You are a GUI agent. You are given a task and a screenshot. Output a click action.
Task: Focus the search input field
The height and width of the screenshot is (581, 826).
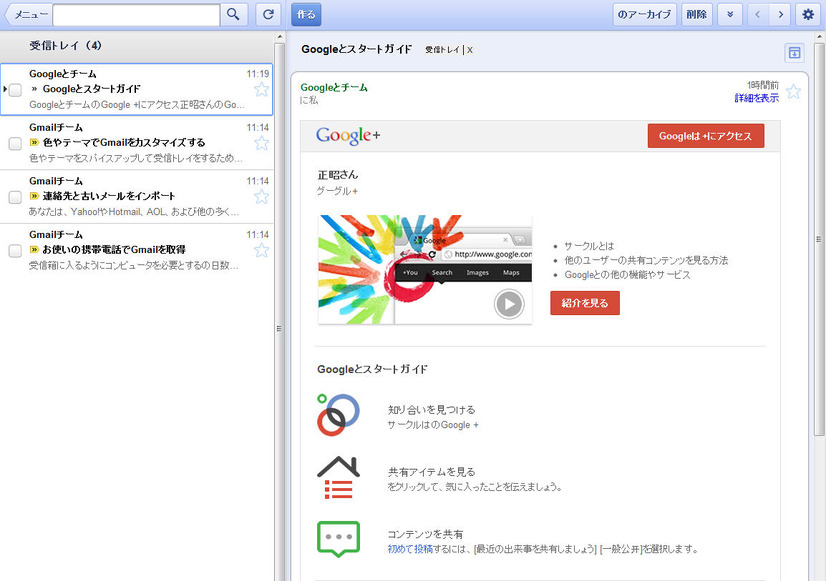click(x=136, y=15)
